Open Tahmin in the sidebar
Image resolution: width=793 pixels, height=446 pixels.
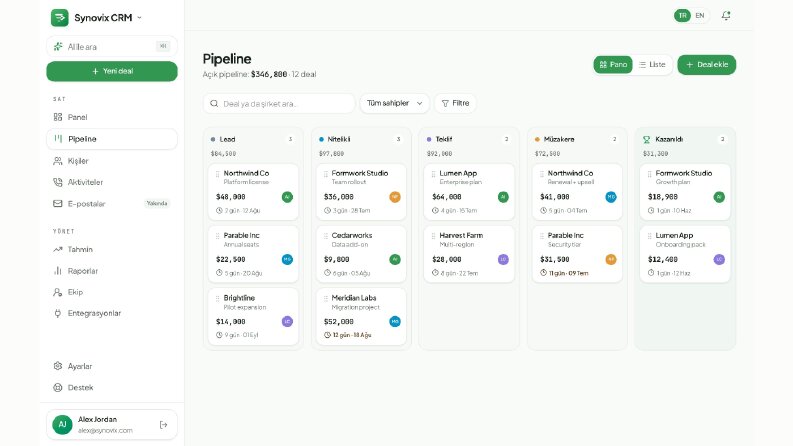pos(112,249)
